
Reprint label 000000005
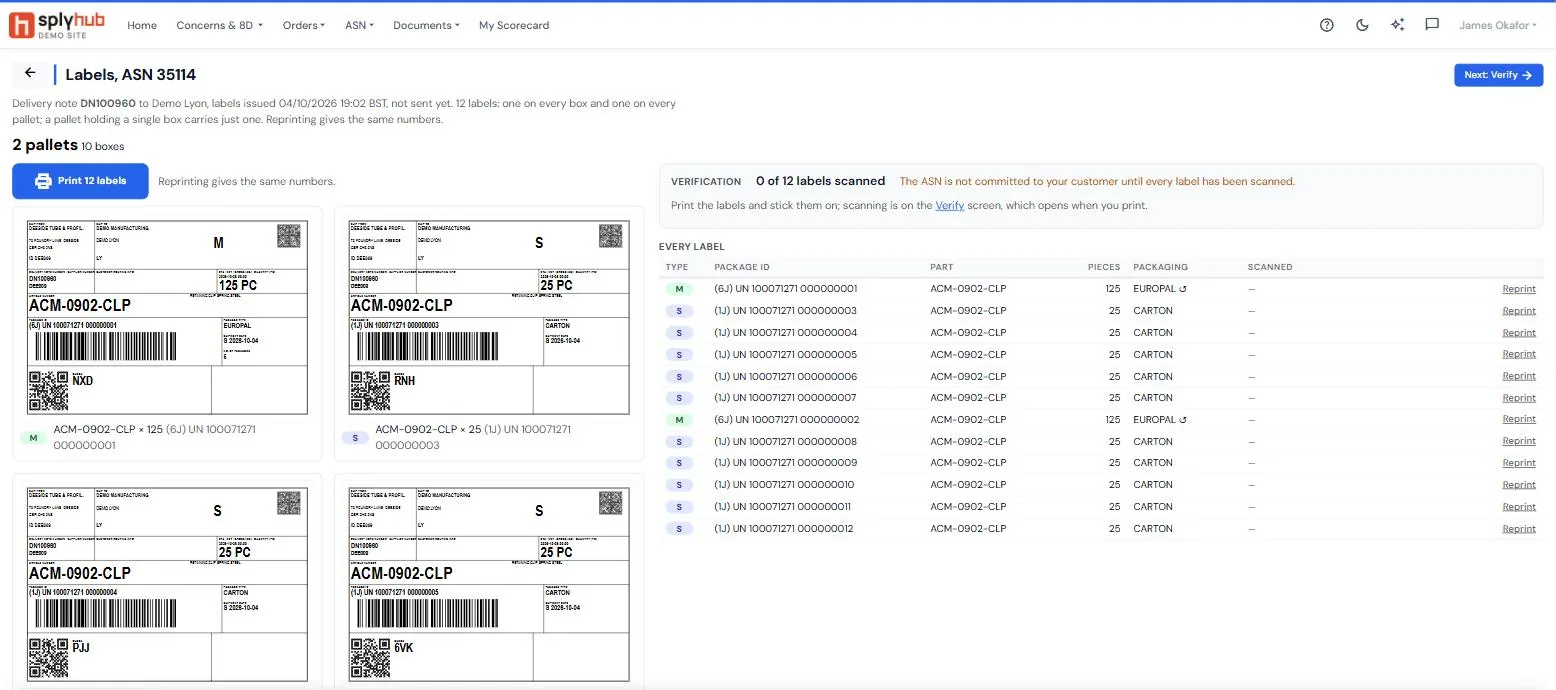(x=1519, y=354)
